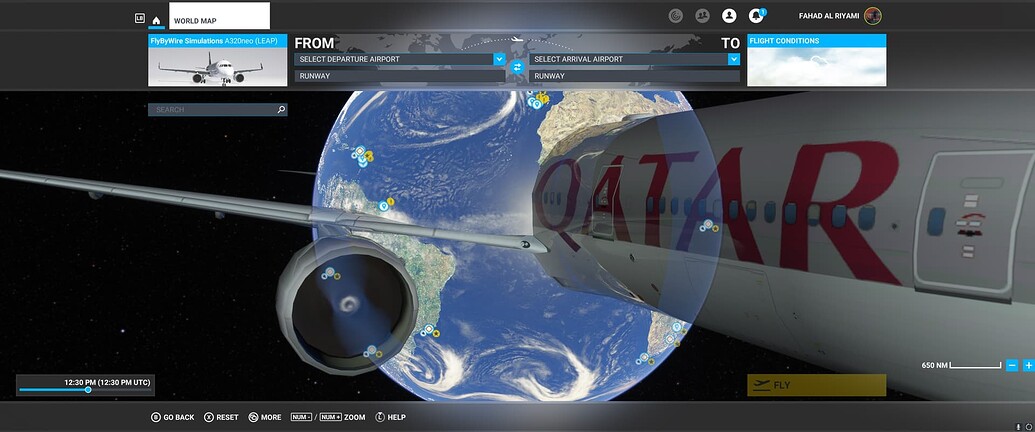Open the multiplayer group icon
The image size is (1035, 432).
702,16
